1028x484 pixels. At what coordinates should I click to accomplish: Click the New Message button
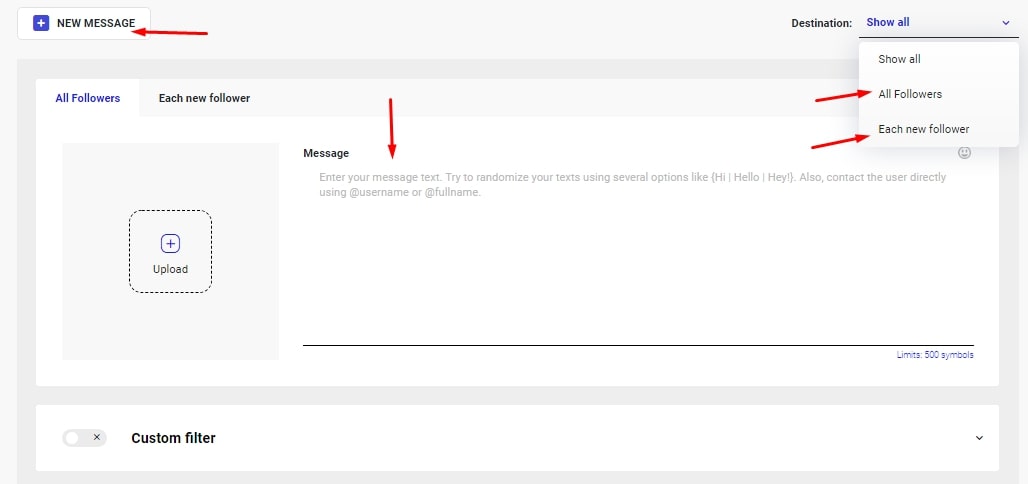point(84,24)
